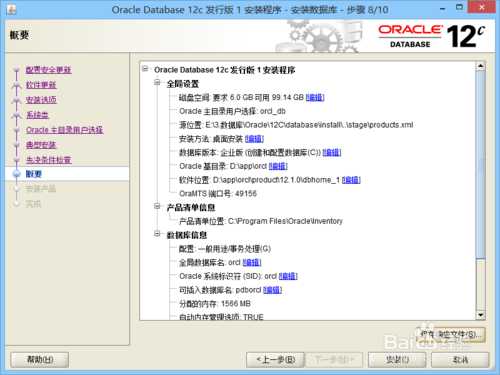Select the 全局设置 heading
500x375 pixels.
pos(183,84)
